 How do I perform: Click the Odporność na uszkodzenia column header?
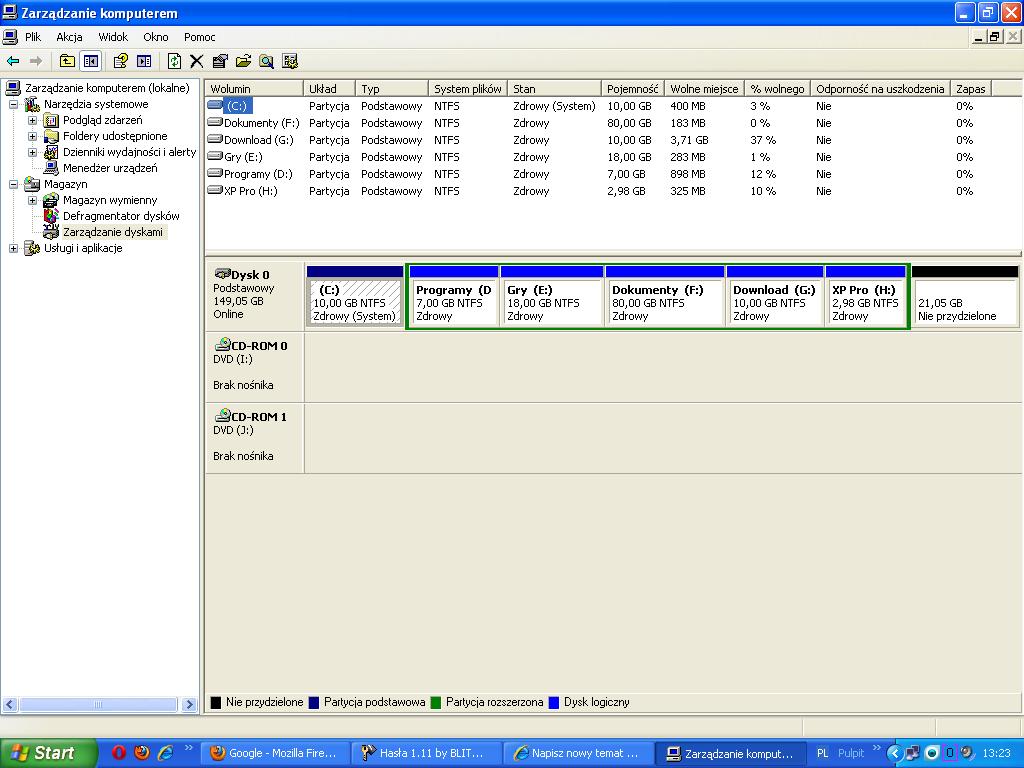(x=880, y=89)
